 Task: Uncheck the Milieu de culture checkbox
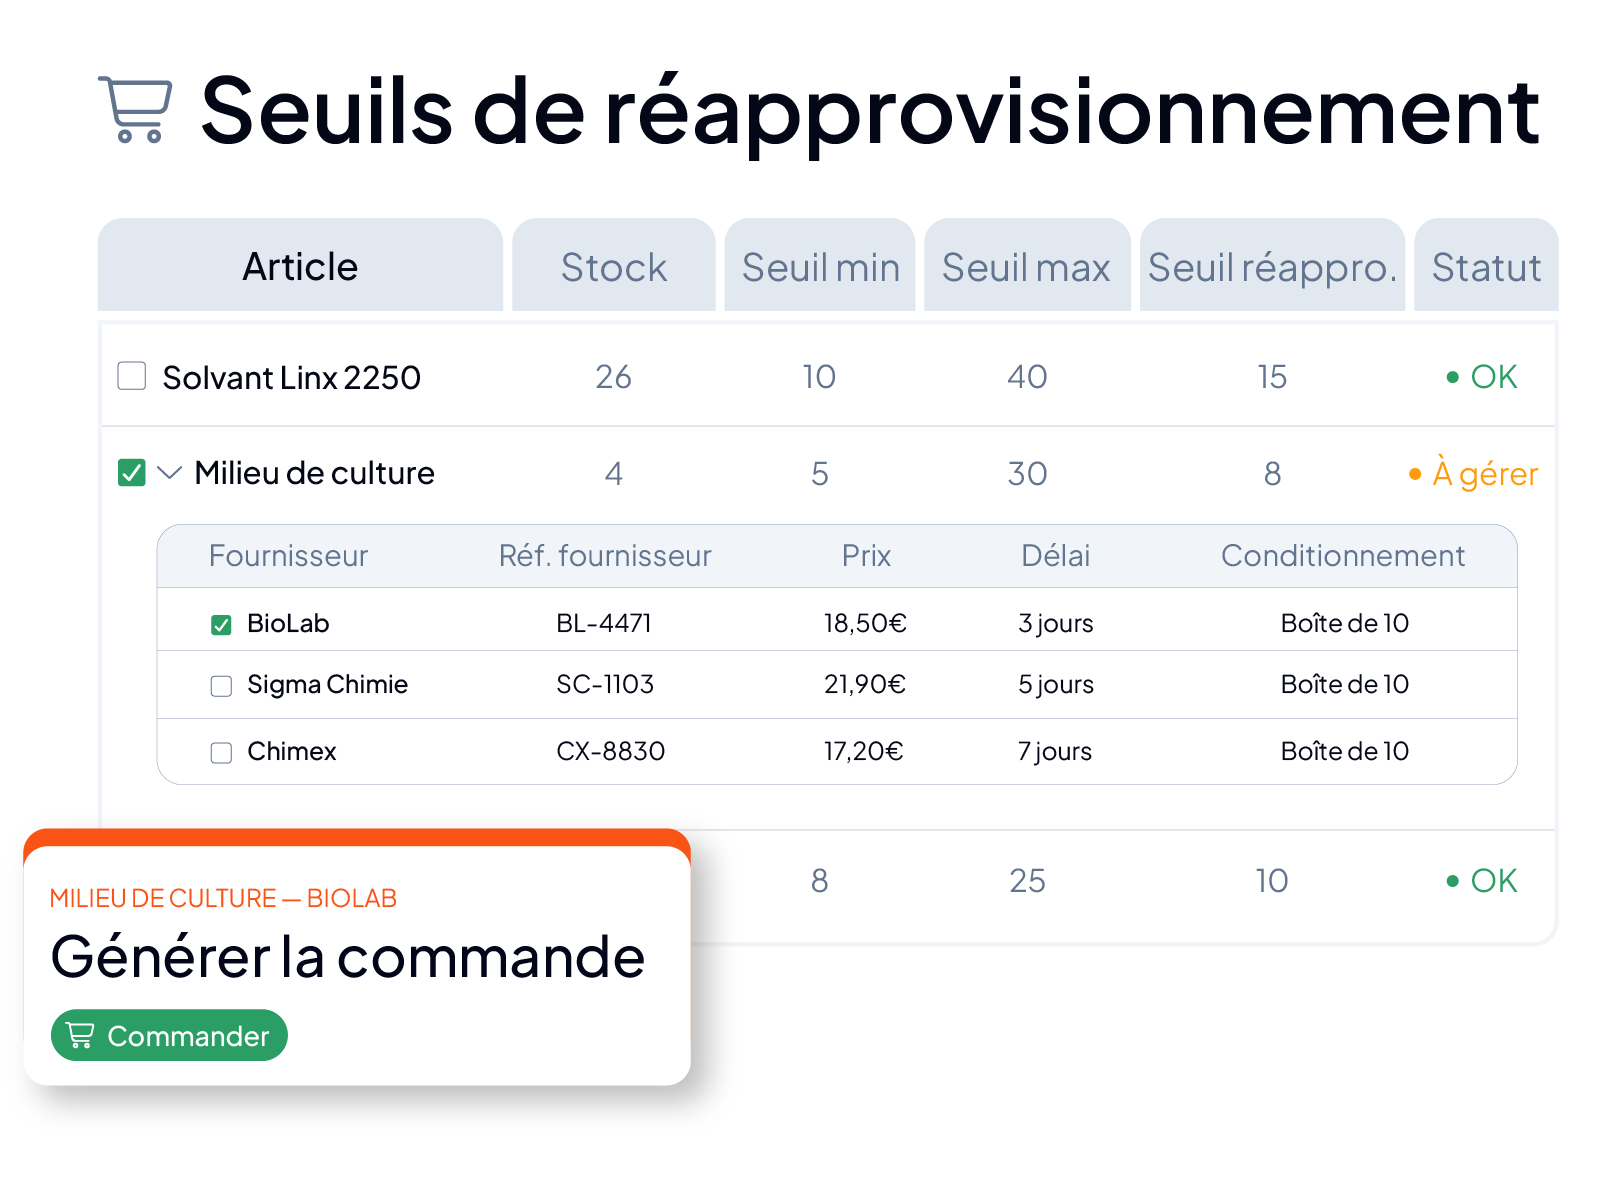click(132, 472)
